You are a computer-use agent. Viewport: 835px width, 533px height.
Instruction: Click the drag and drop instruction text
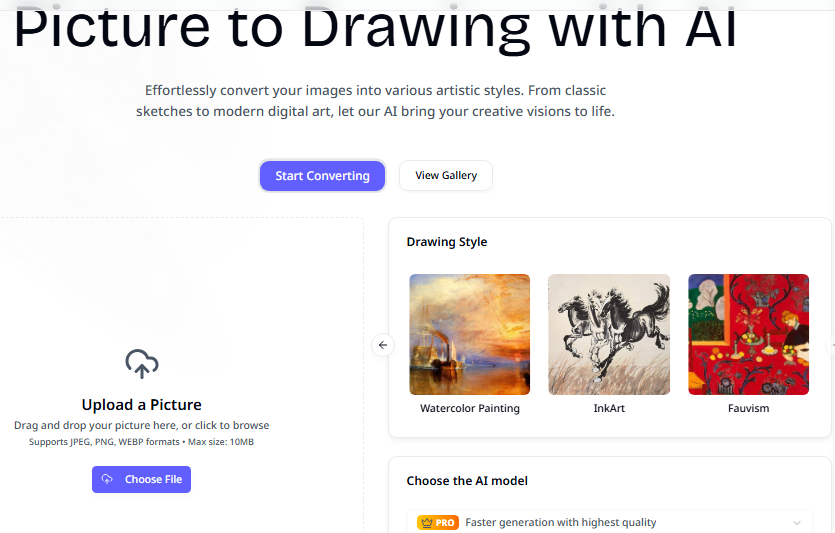141,426
